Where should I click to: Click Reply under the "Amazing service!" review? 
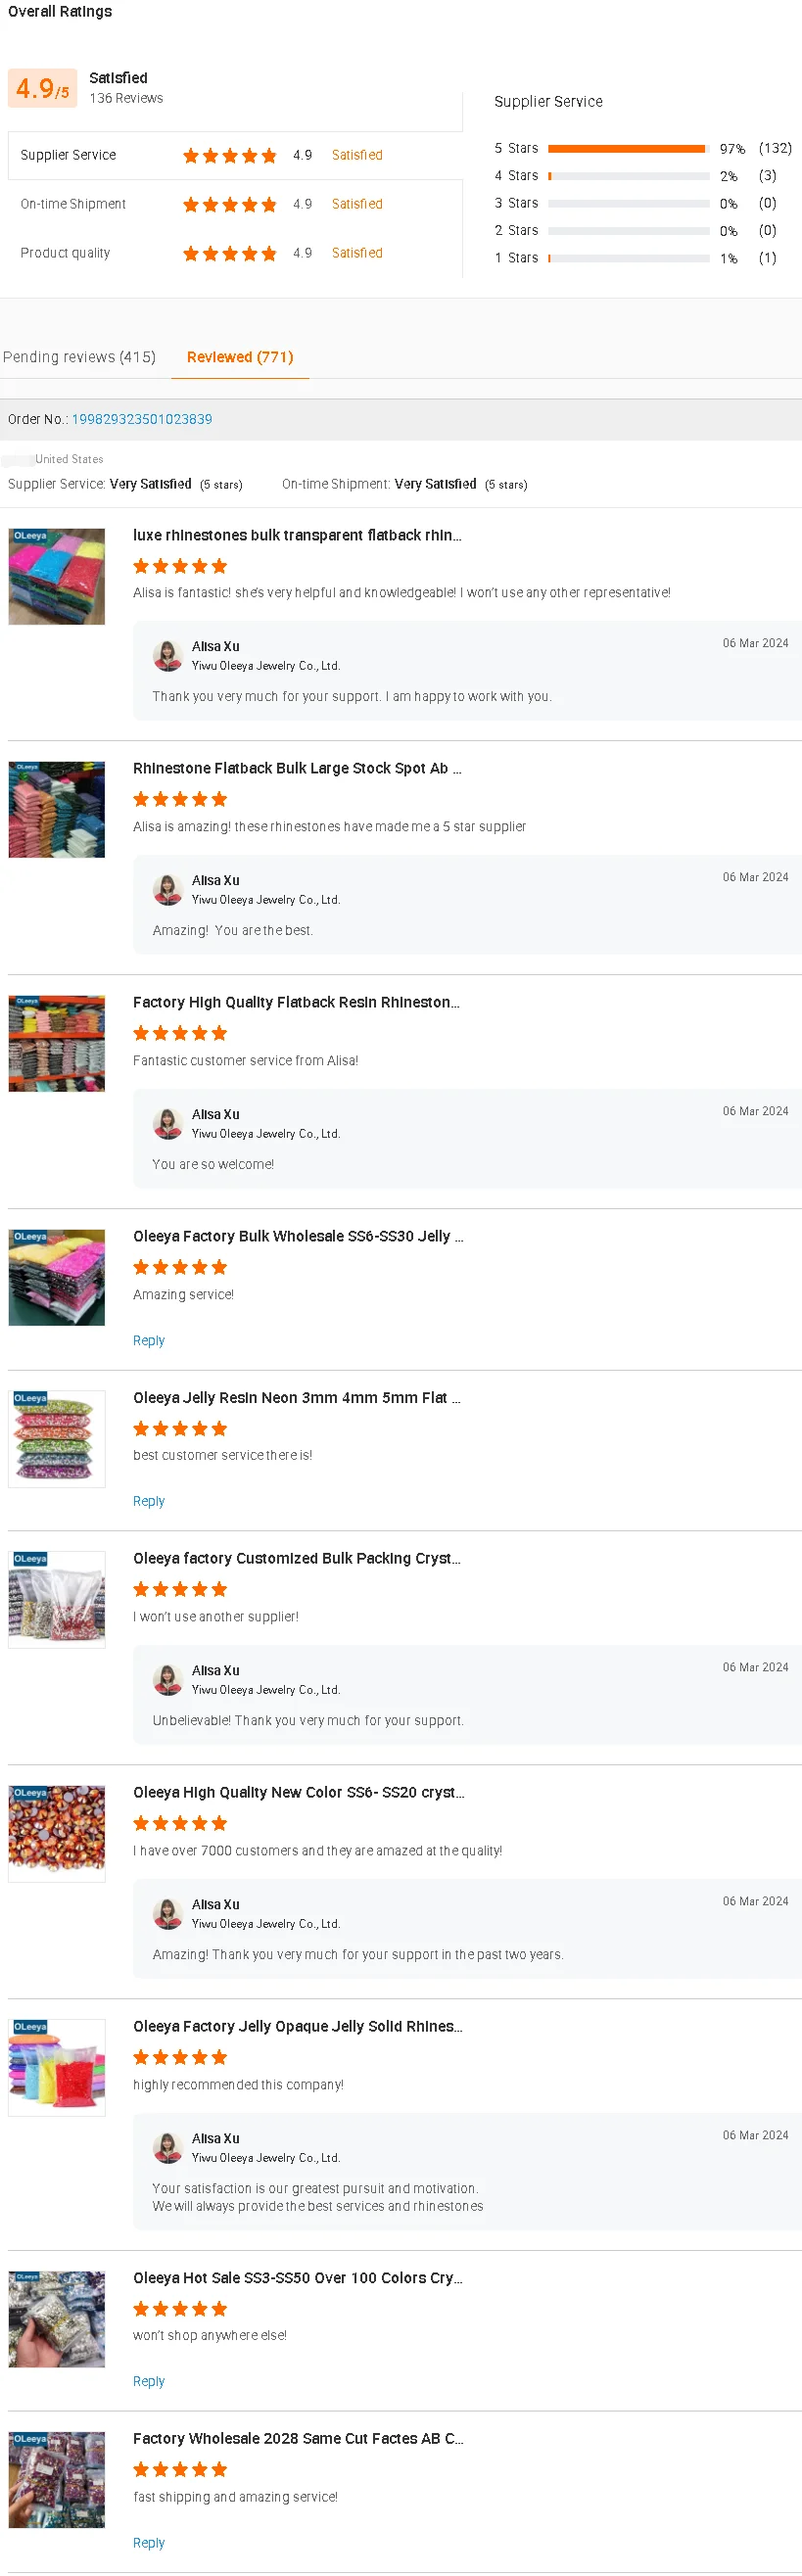coord(149,1340)
